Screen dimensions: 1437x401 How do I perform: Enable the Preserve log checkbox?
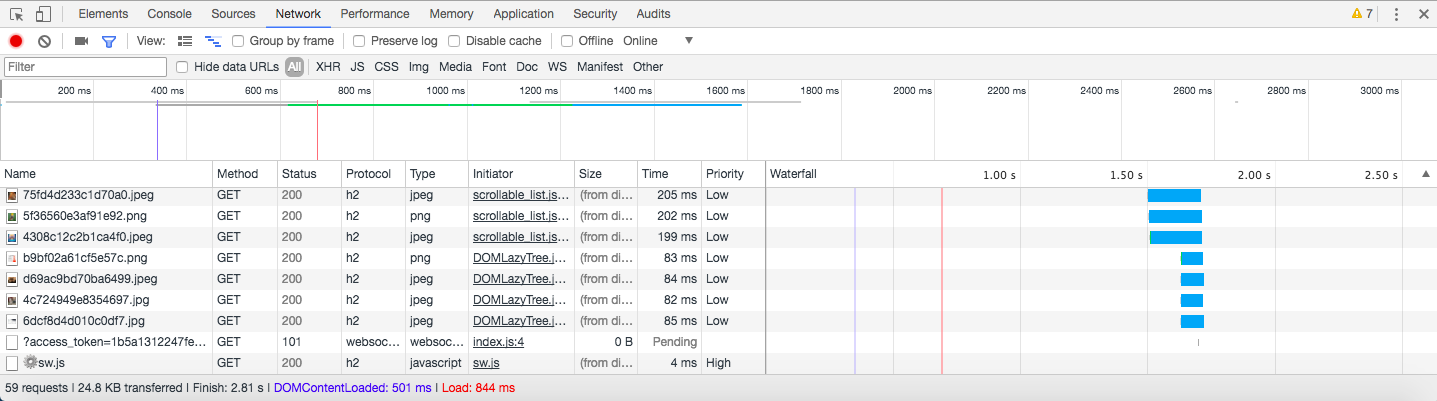click(358, 41)
